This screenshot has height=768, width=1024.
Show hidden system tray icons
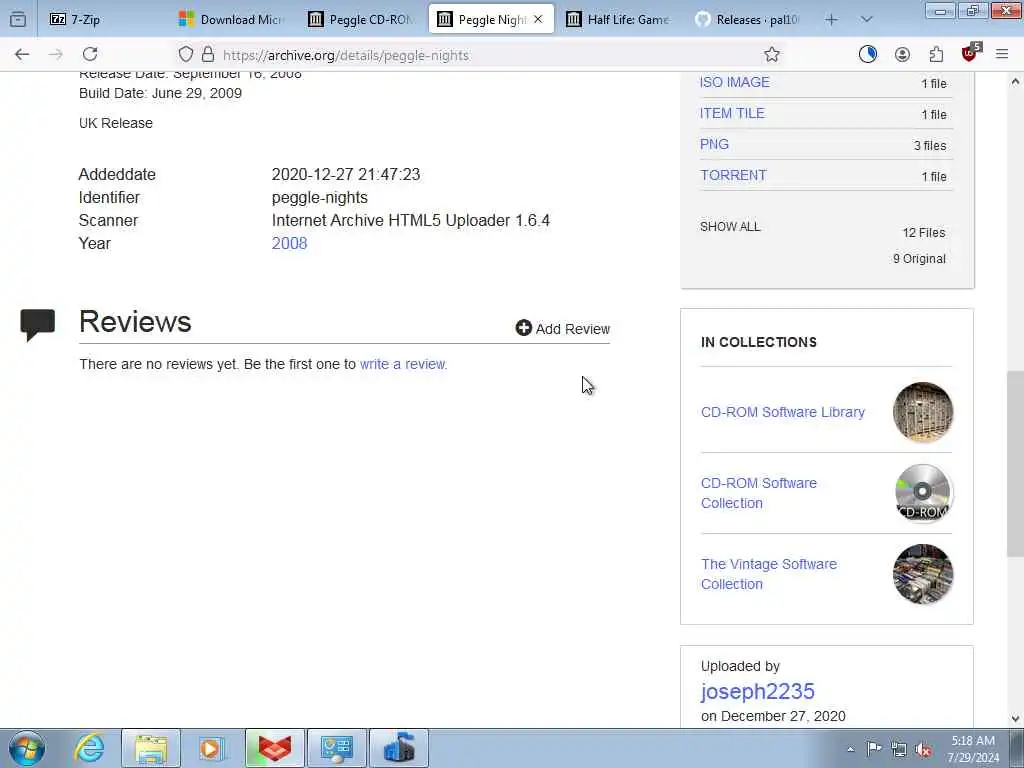pos(850,750)
